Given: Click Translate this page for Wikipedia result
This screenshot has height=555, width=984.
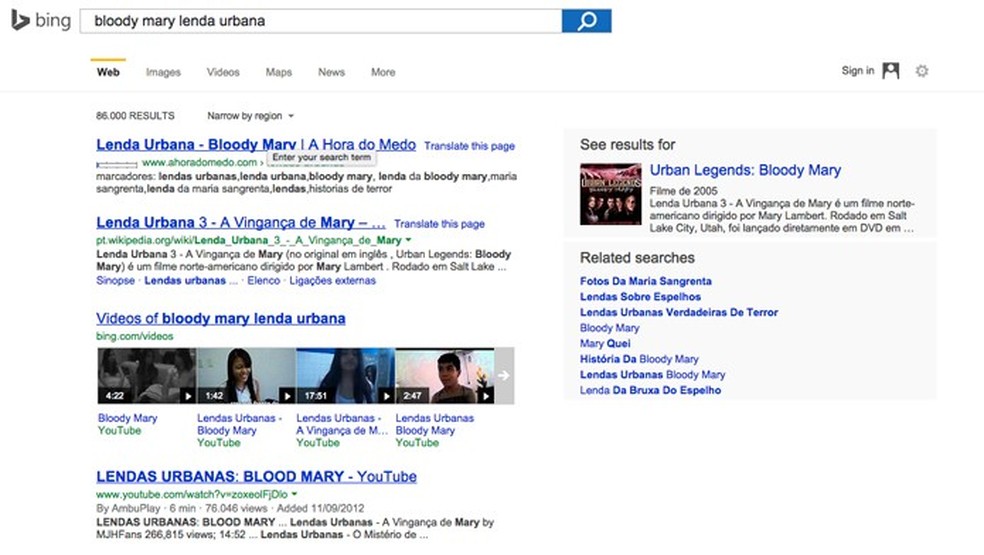Looking at the screenshot, I should (x=439, y=224).
